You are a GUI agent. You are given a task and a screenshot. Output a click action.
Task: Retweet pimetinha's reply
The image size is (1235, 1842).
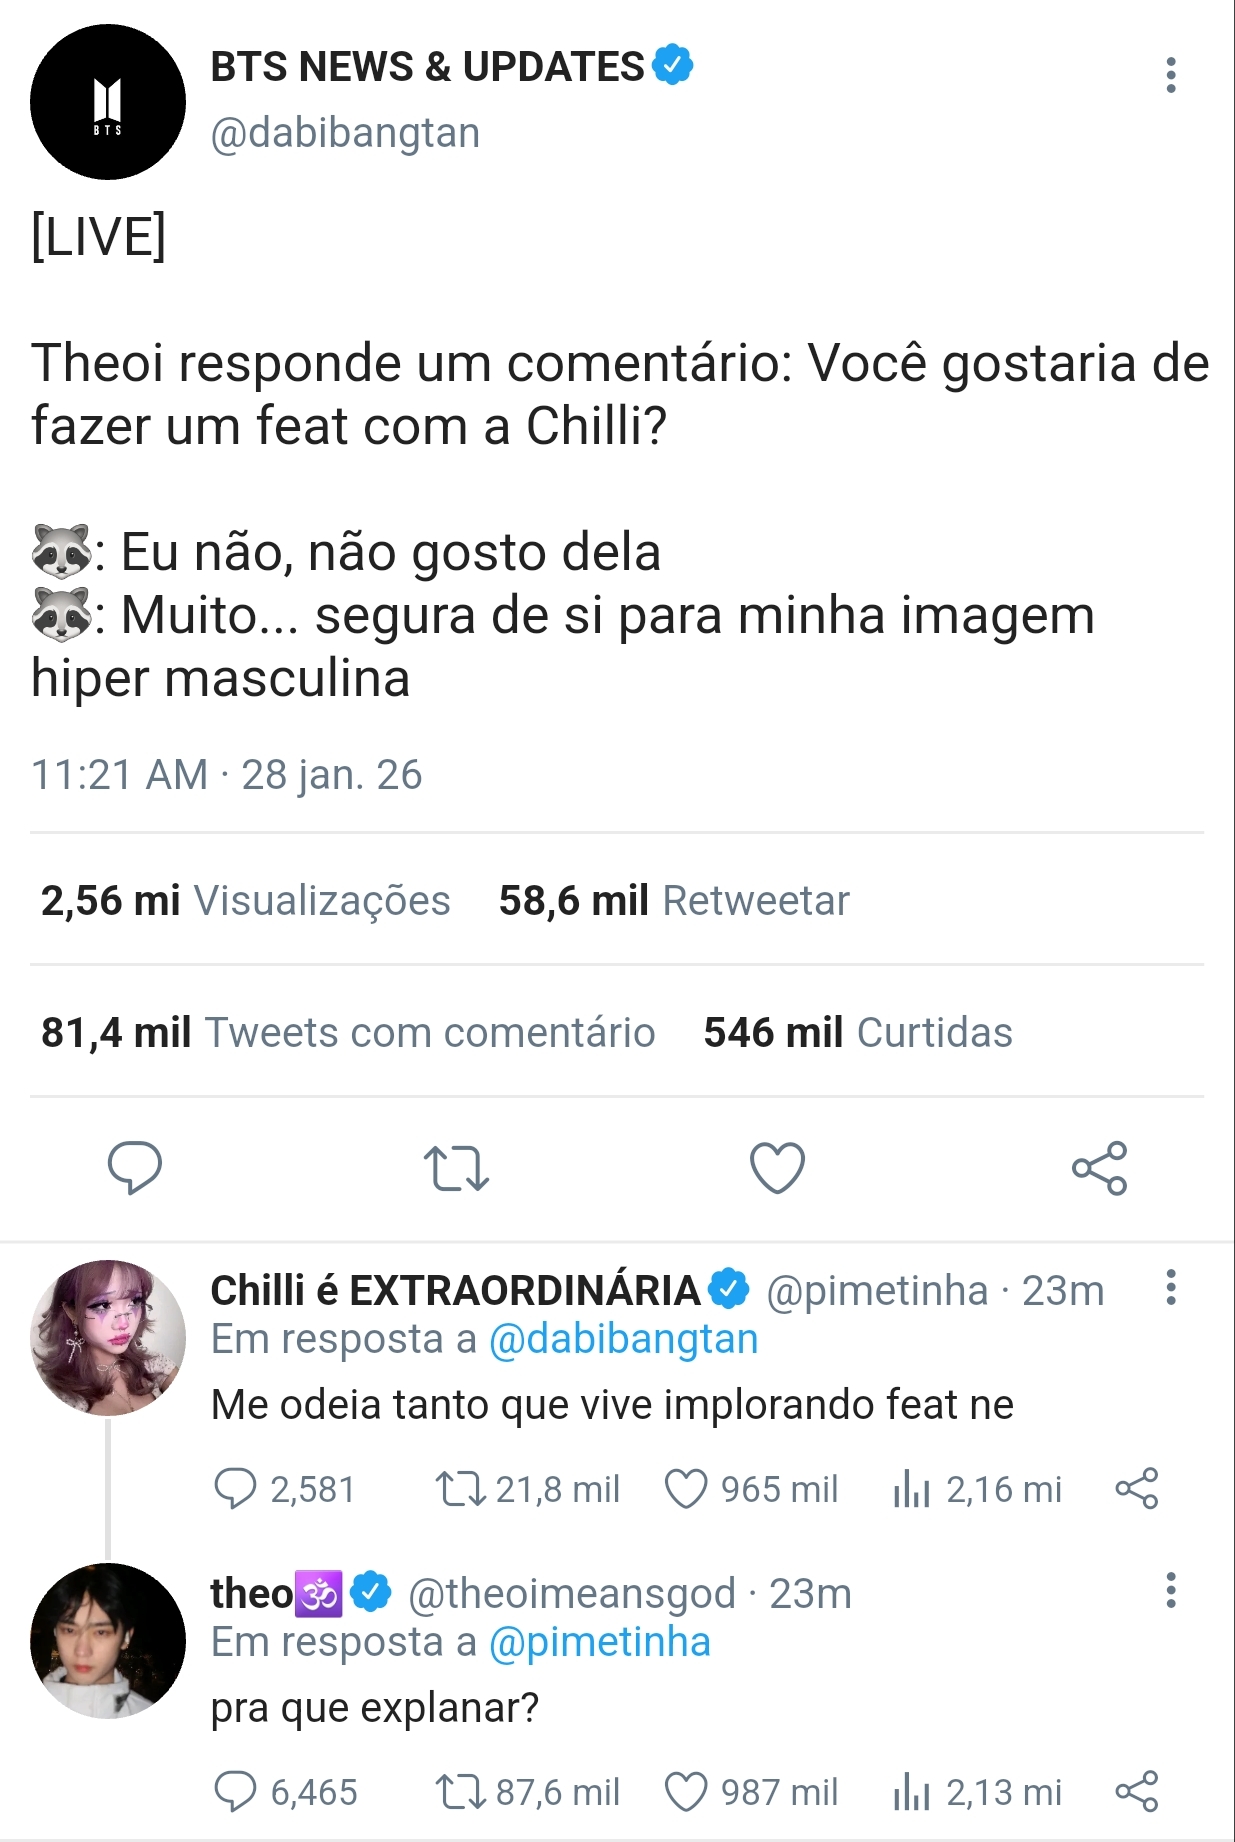click(460, 1489)
